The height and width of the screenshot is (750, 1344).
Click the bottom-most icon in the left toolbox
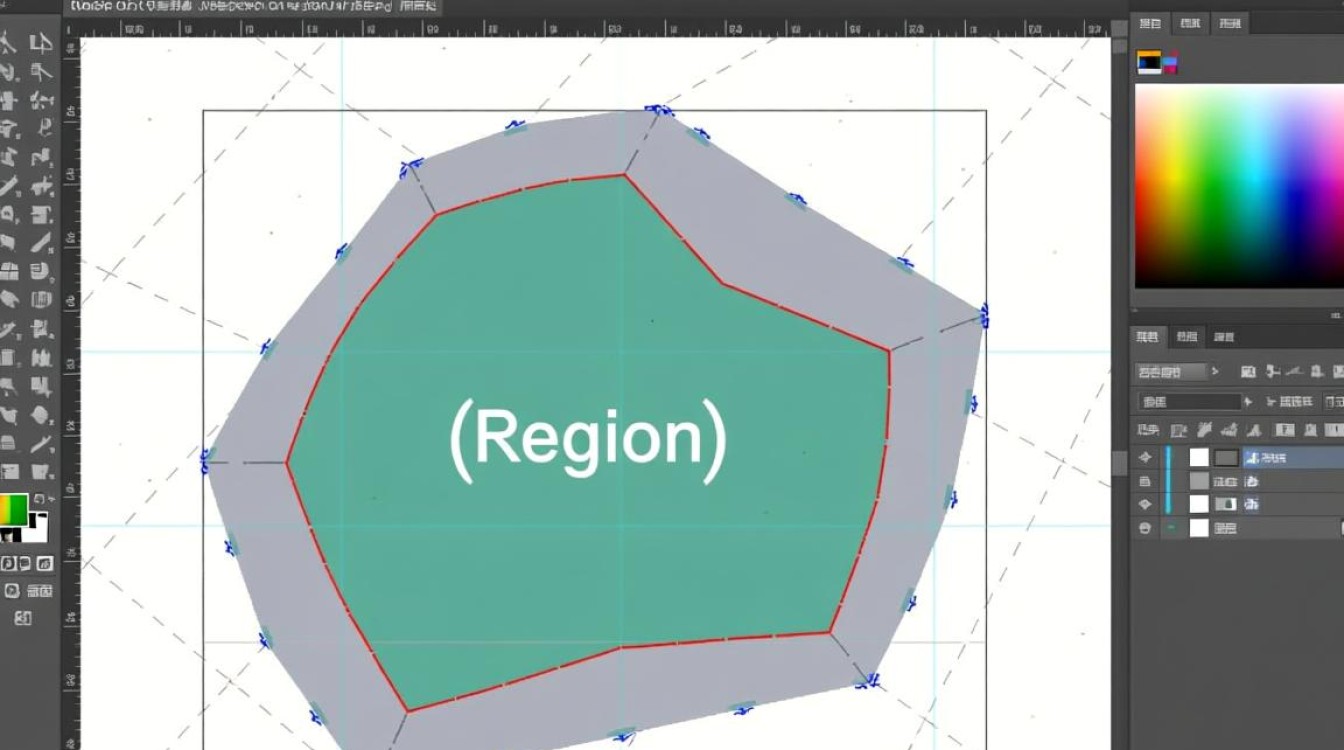tap(21, 618)
